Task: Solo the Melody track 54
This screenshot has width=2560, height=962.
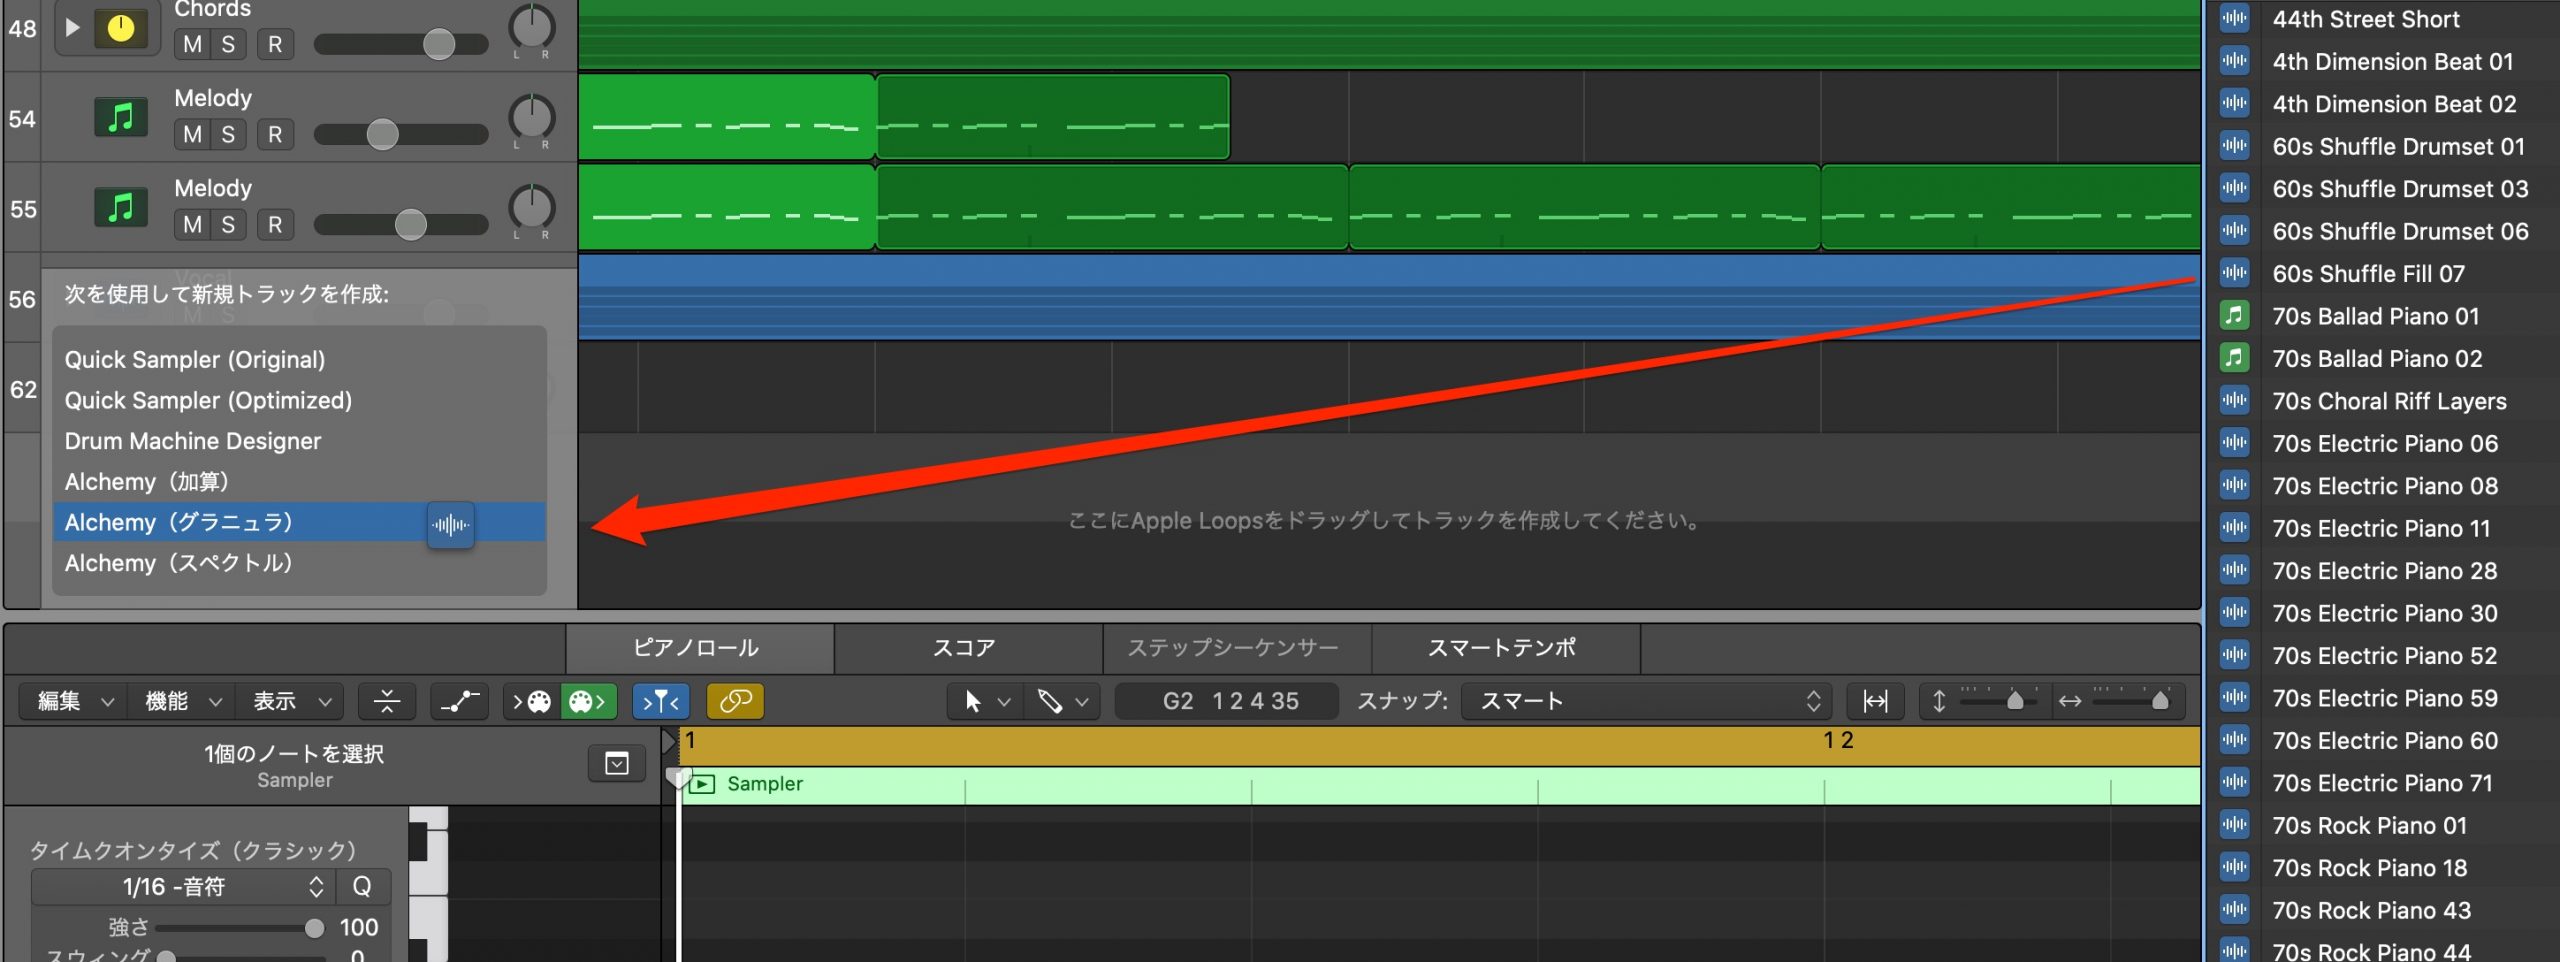Action: click(228, 134)
